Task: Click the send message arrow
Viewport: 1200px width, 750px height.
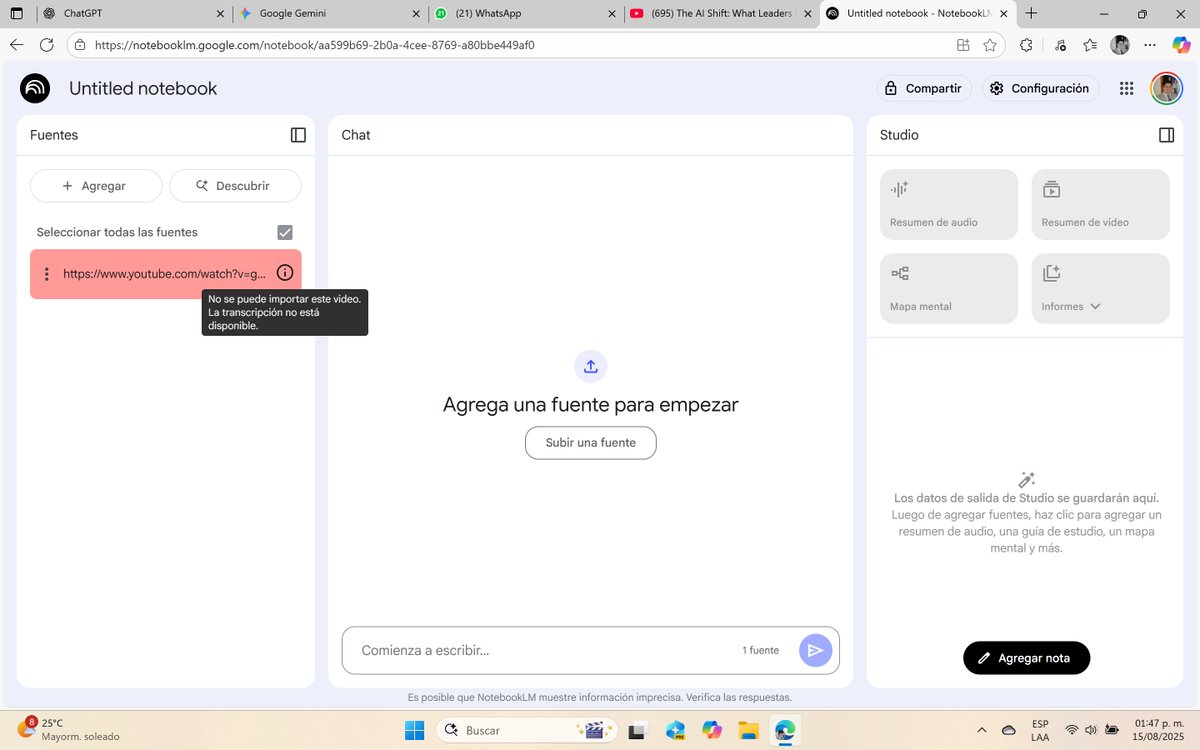Action: tap(815, 650)
